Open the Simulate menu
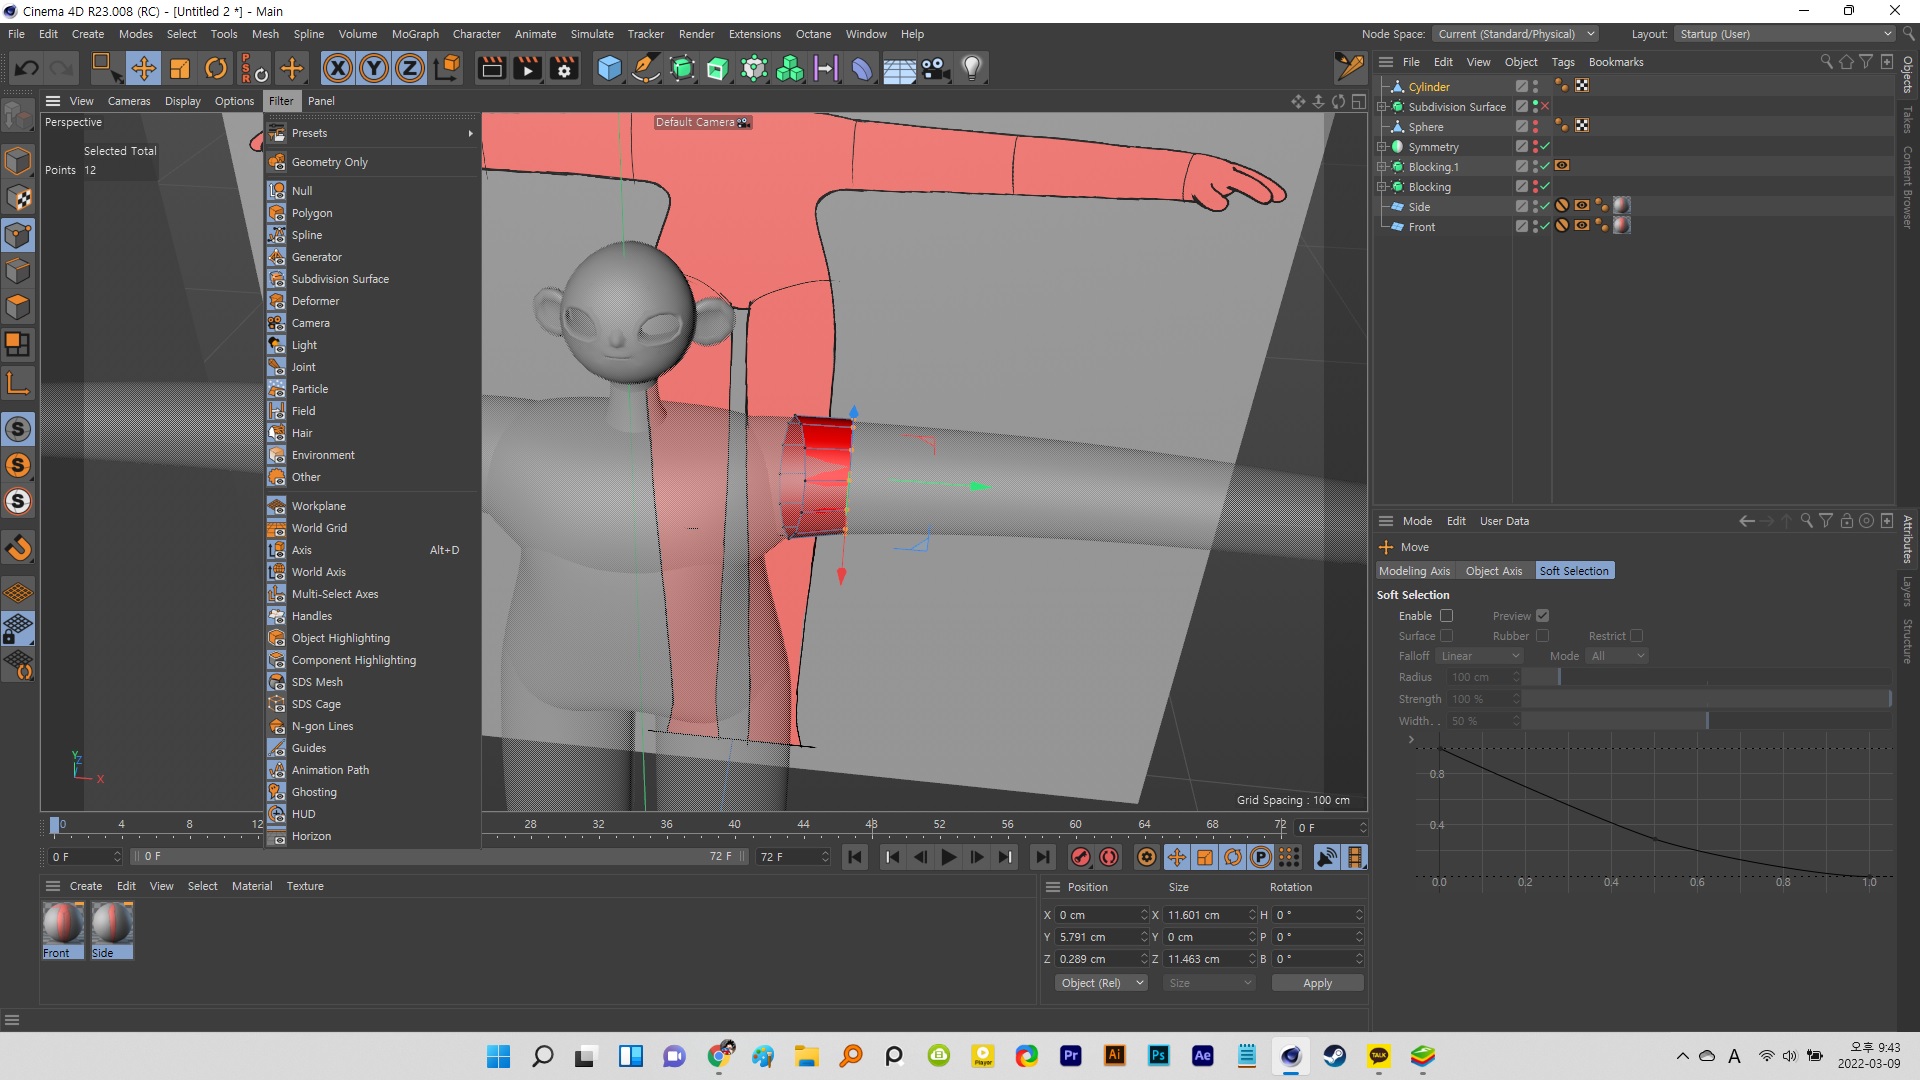This screenshot has height=1080, width=1920. pyautogui.click(x=592, y=34)
